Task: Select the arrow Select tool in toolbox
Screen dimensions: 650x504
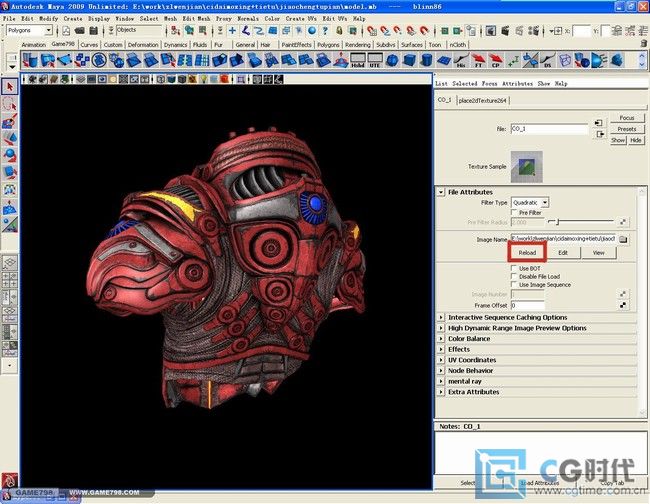Action: click(x=10, y=87)
